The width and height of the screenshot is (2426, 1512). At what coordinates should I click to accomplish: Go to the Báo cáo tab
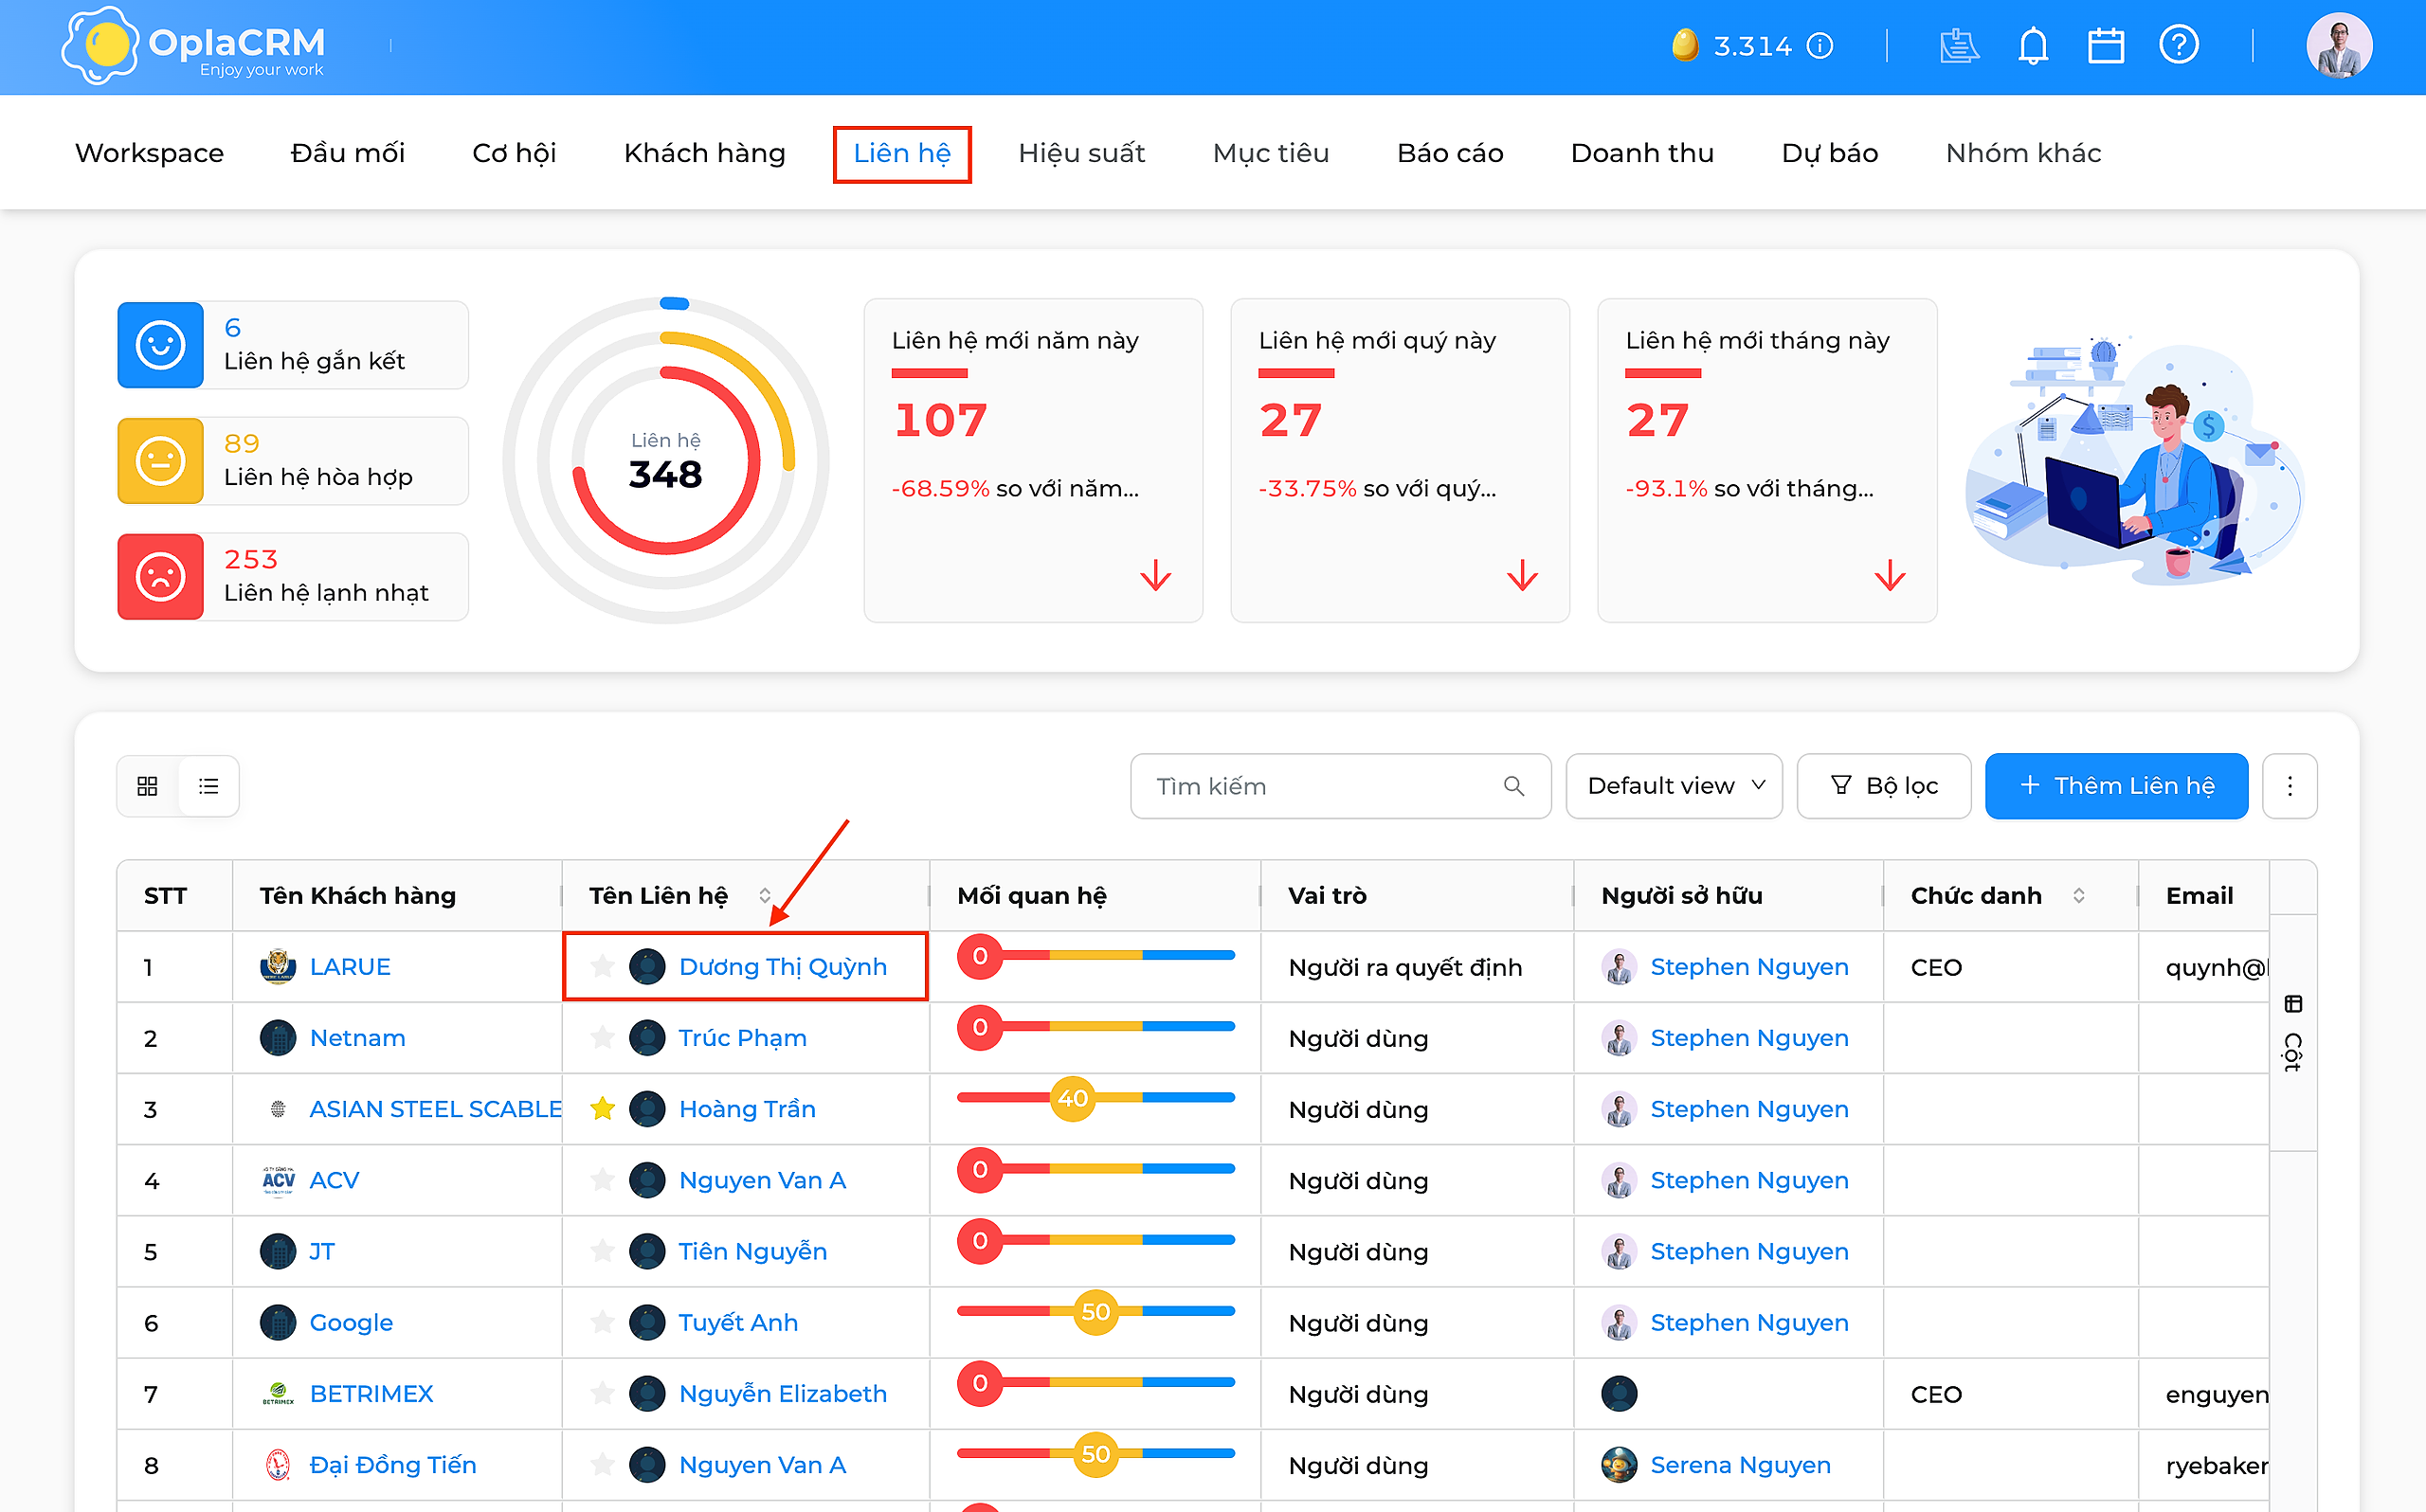pos(1450,153)
